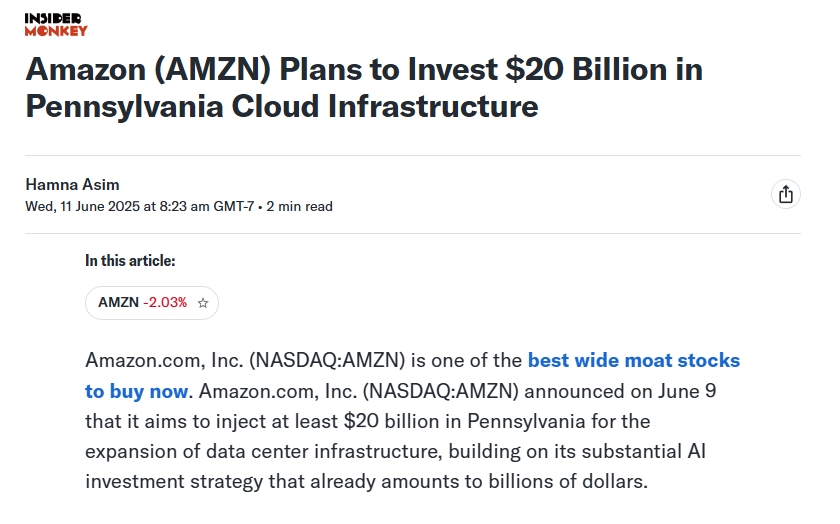Click the 'In this article:' label
The width and height of the screenshot is (840, 524).
[x=130, y=261]
